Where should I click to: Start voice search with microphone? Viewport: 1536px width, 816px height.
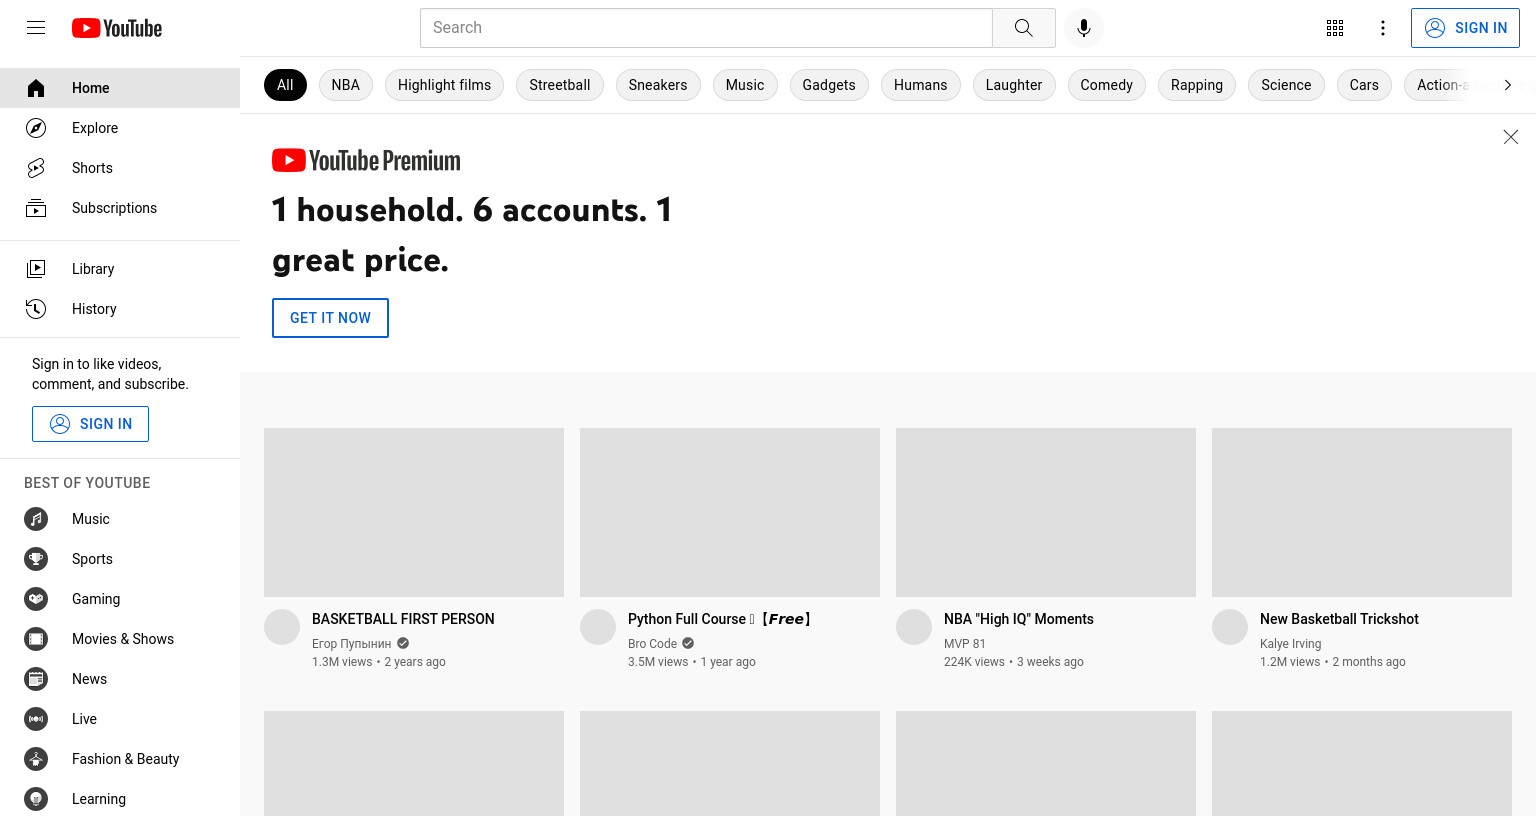[1084, 28]
